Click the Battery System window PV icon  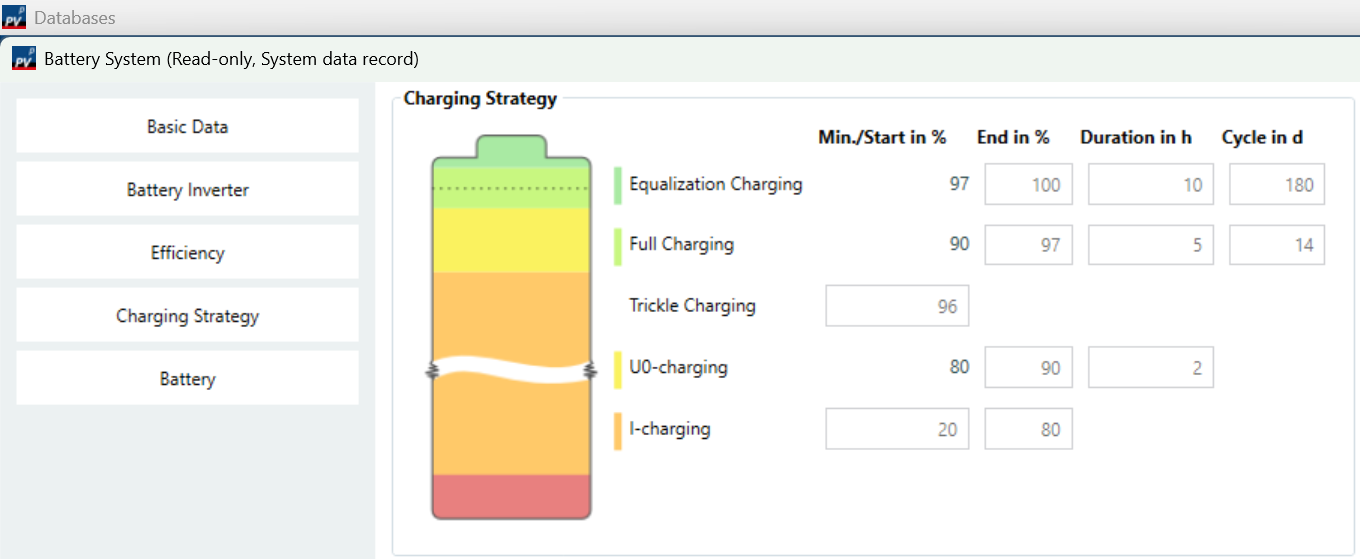(x=24, y=59)
